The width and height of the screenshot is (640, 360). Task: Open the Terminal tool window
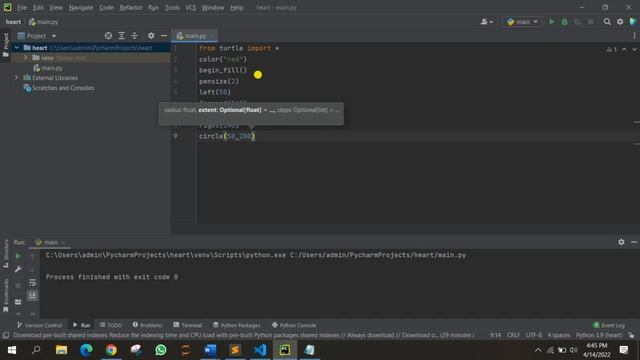pos(187,325)
